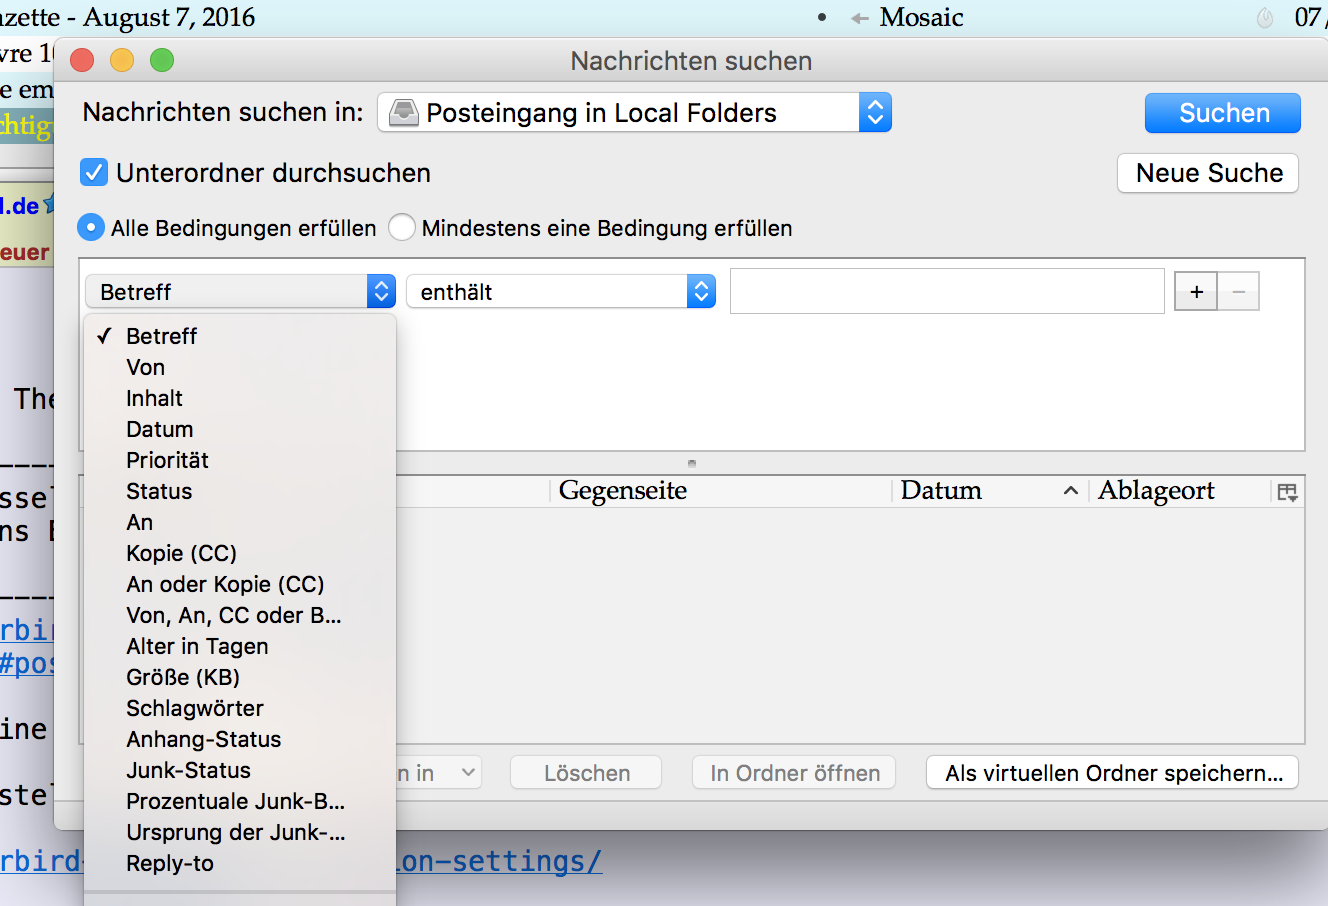Viewport: 1328px width, 906px height.
Task: Pick Von, An, CC oder B... entry
Action: pos(240,615)
